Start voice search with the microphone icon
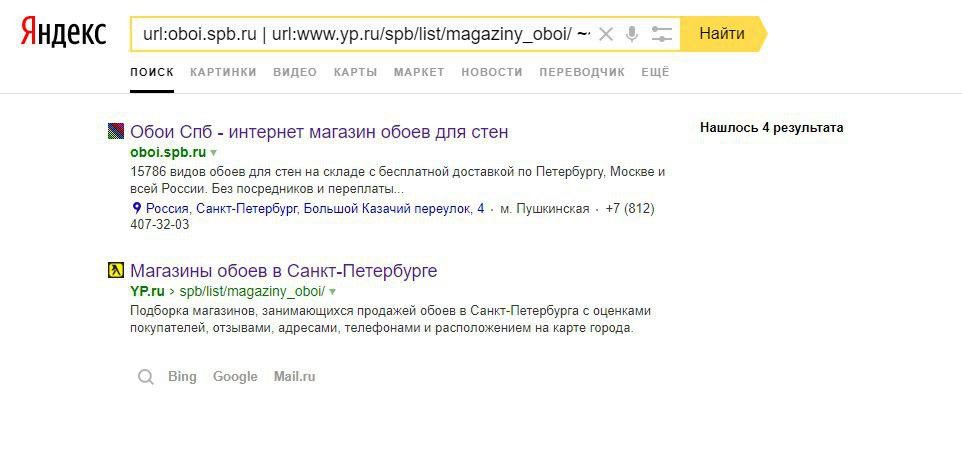This screenshot has height=462, width=962. [632, 34]
